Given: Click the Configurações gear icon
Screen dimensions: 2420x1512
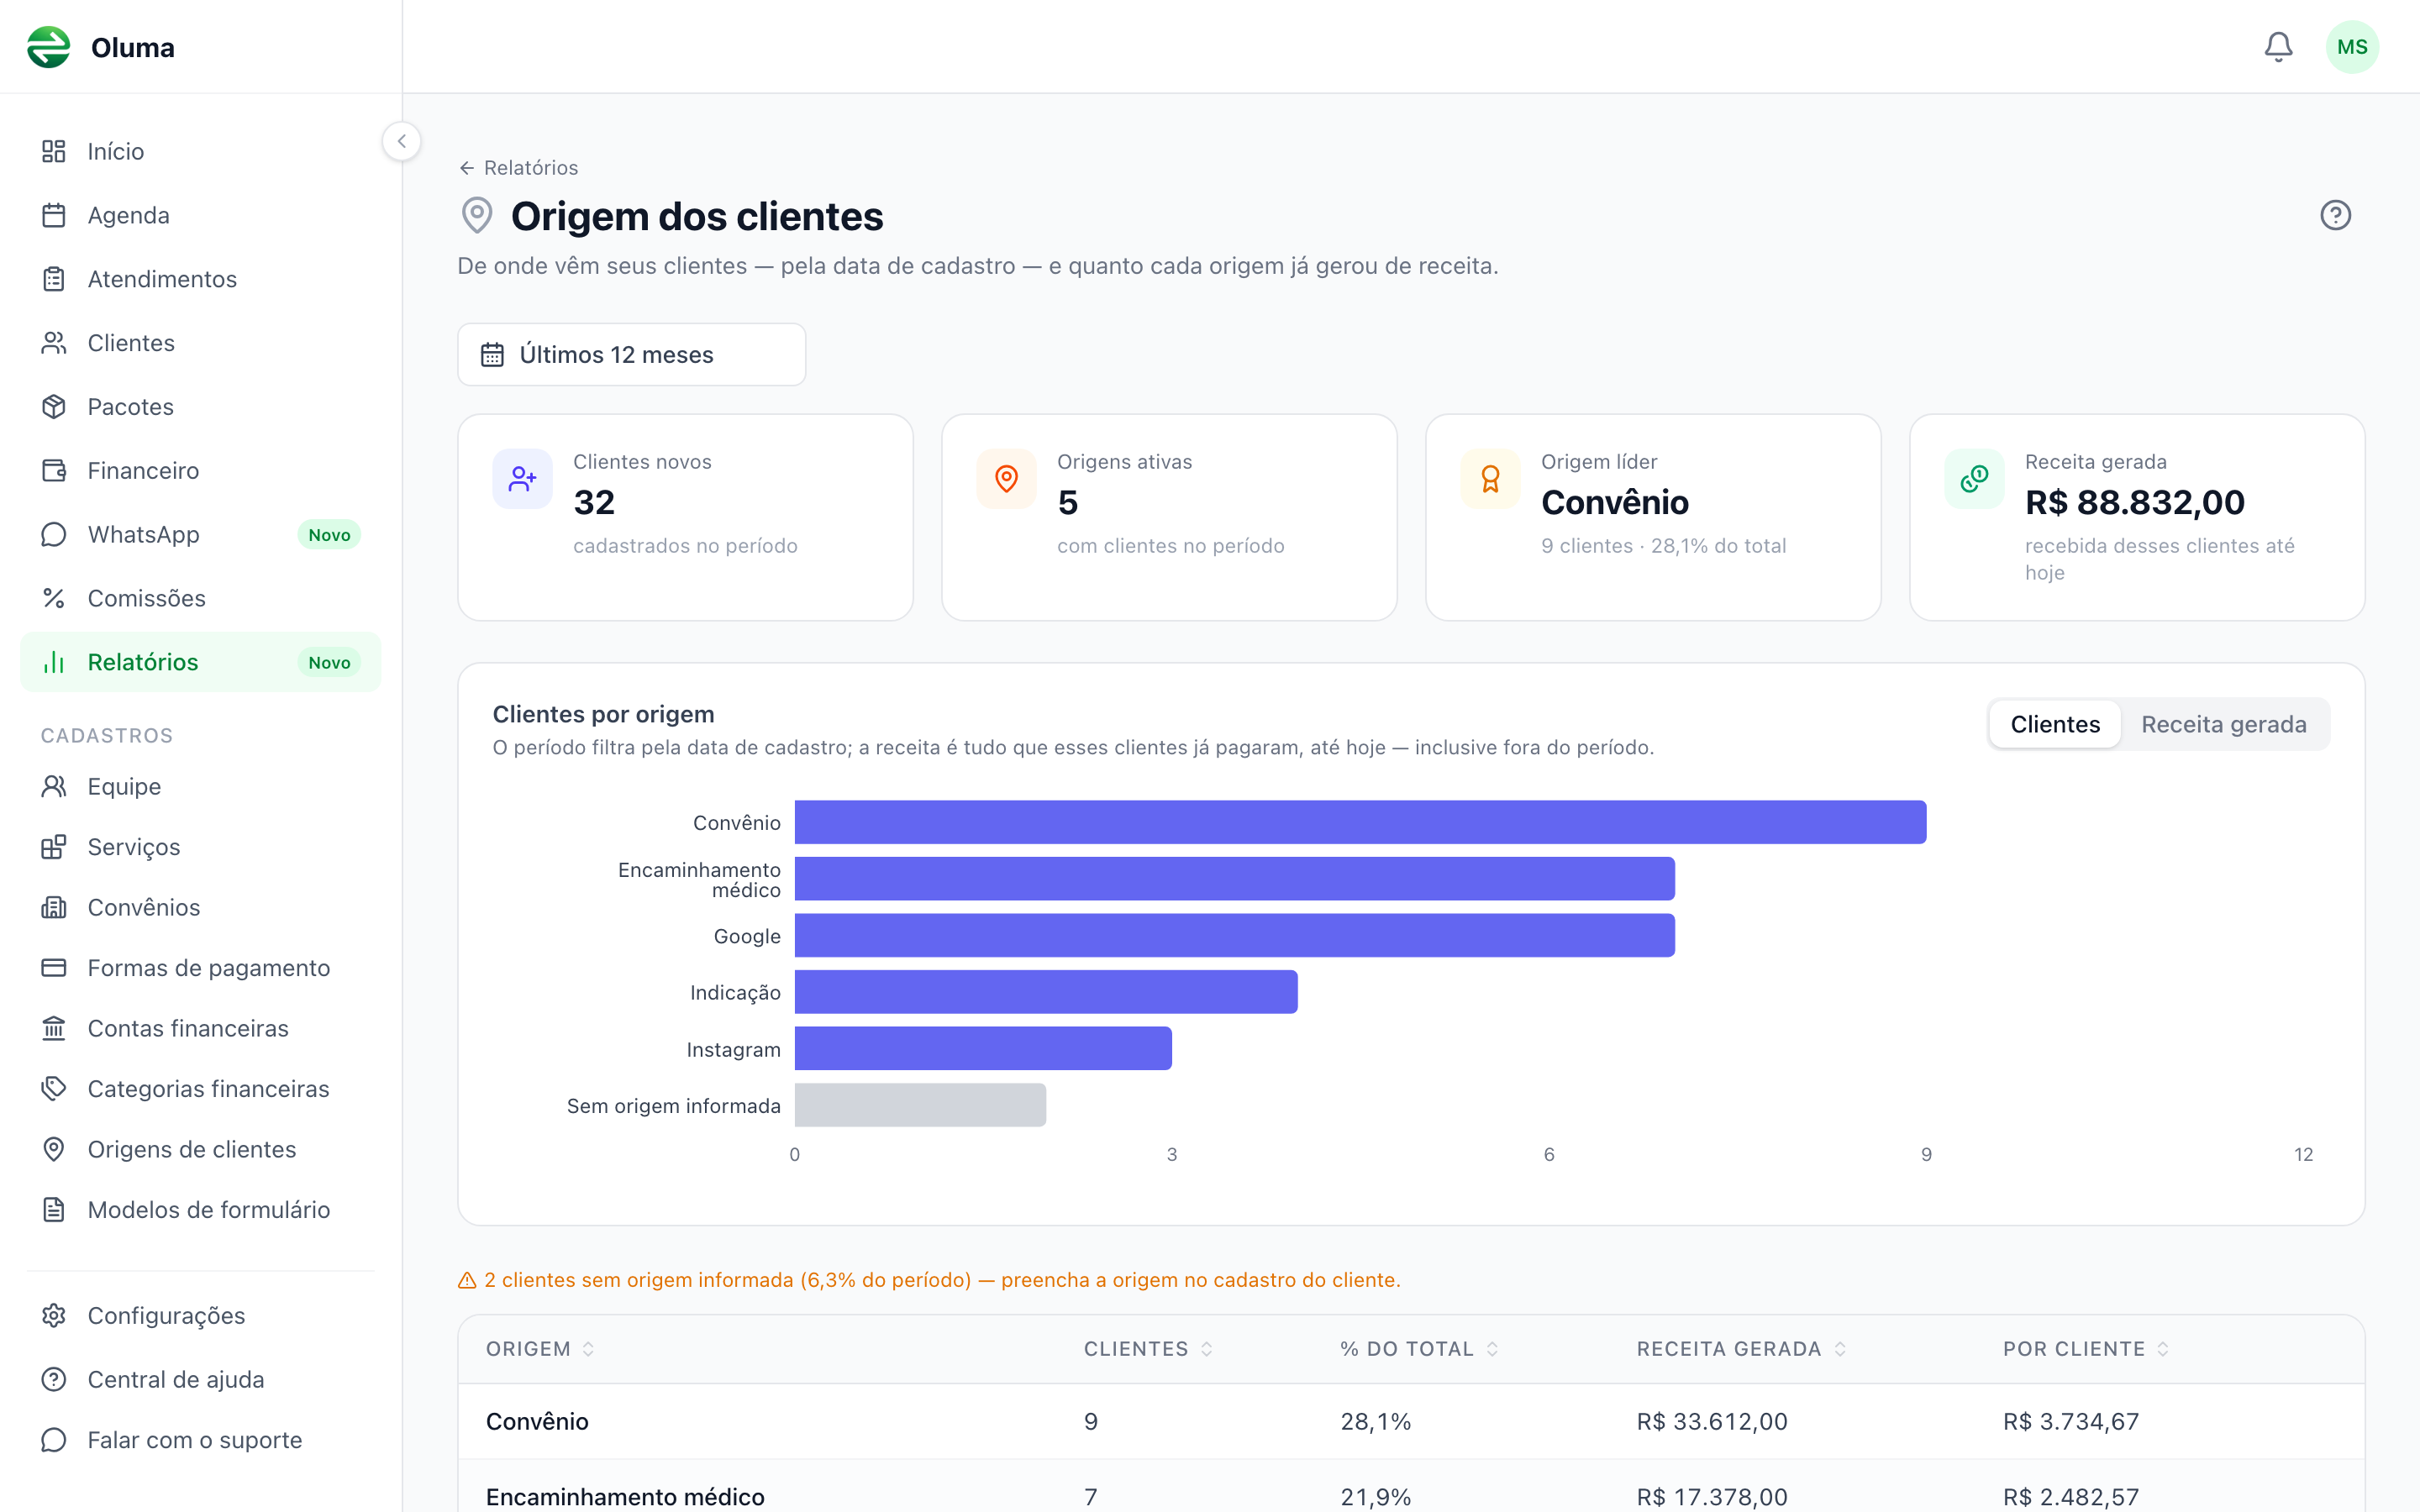Looking at the screenshot, I should 54,1315.
